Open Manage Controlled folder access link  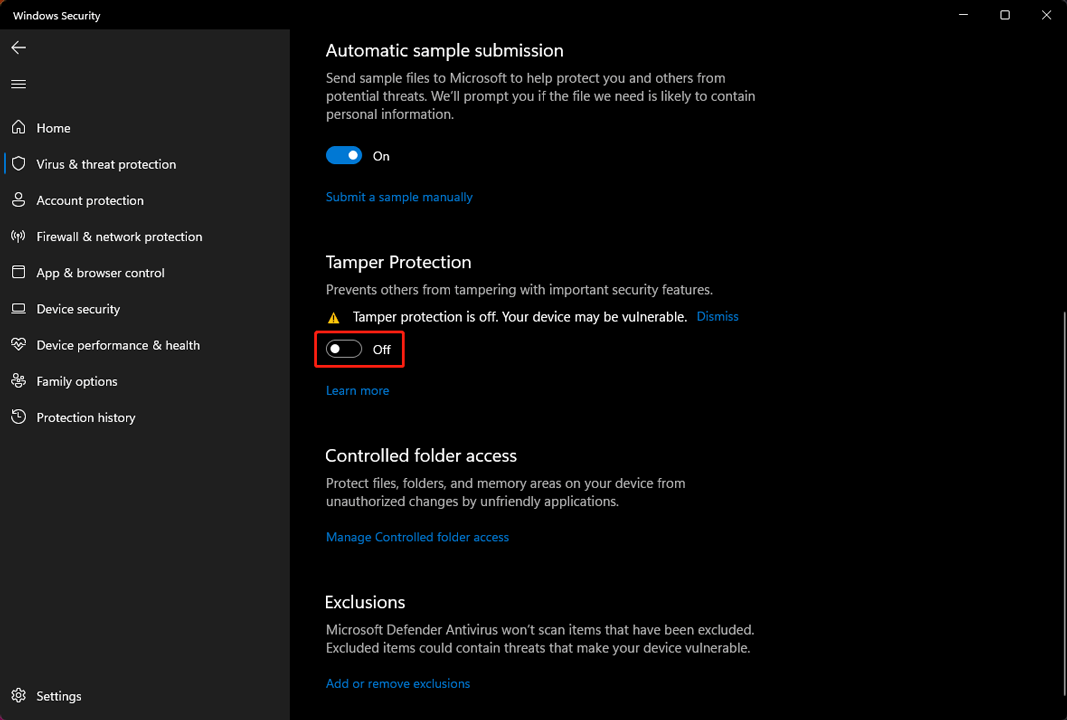(417, 537)
